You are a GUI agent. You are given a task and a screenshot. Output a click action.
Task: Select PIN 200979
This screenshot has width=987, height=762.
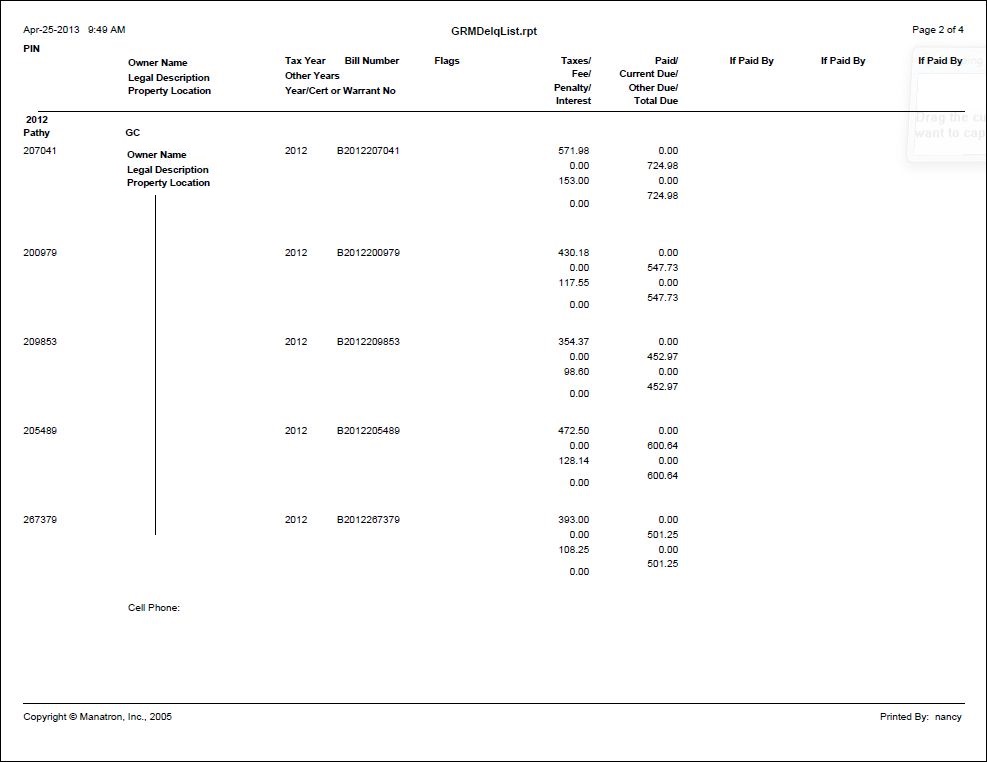click(x=40, y=253)
